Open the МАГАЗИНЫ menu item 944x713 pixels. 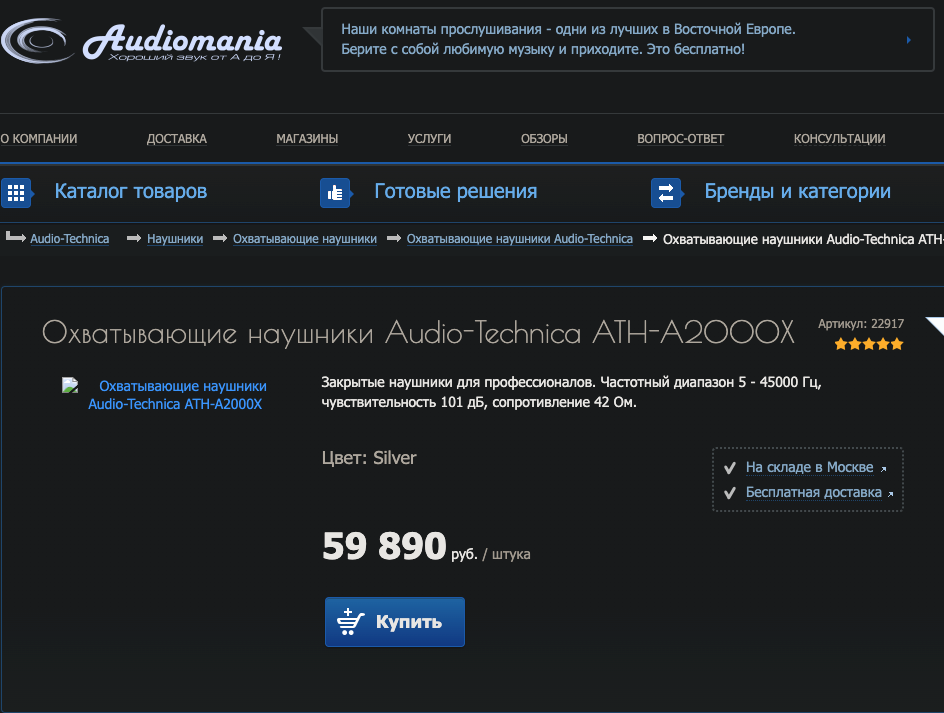(307, 139)
